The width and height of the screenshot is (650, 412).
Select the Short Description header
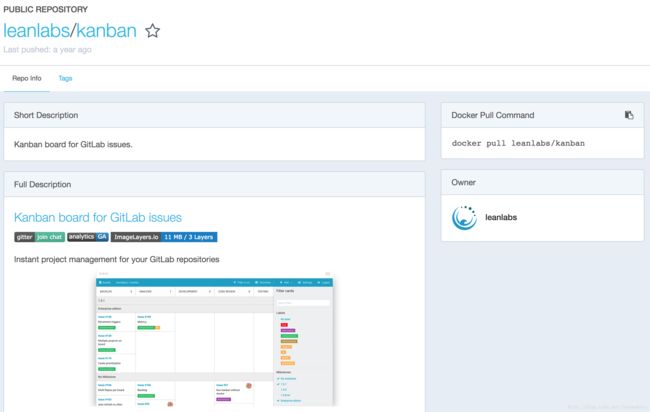click(x=46, y=115)
